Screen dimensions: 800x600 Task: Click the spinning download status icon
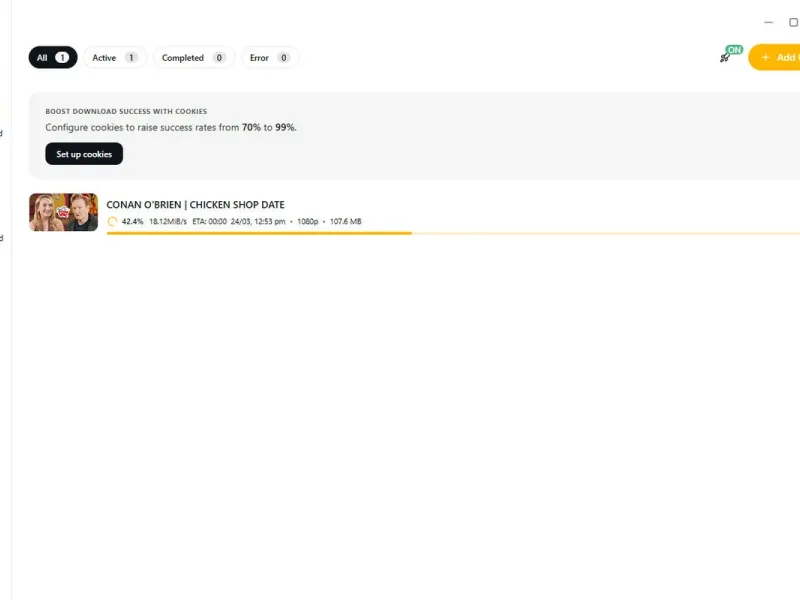click(x=112, y=221)
